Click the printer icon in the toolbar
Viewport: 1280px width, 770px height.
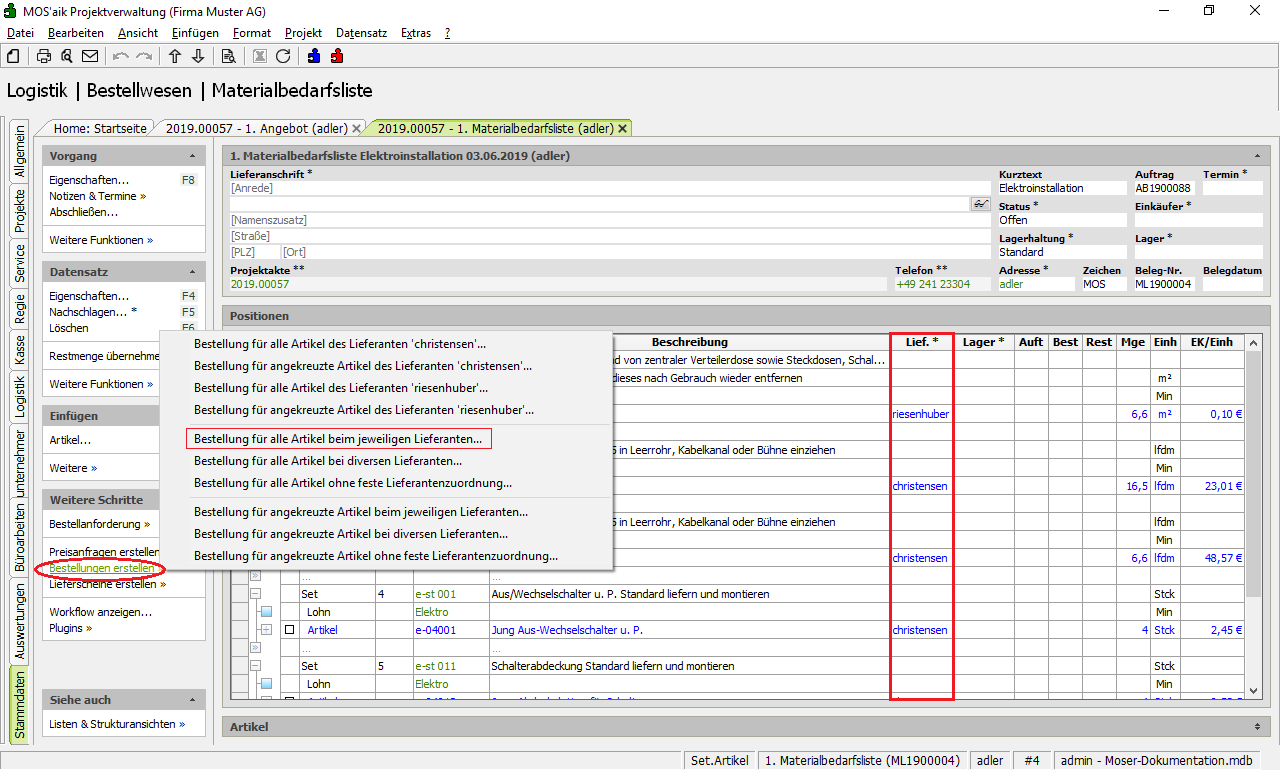click(44, 56)
